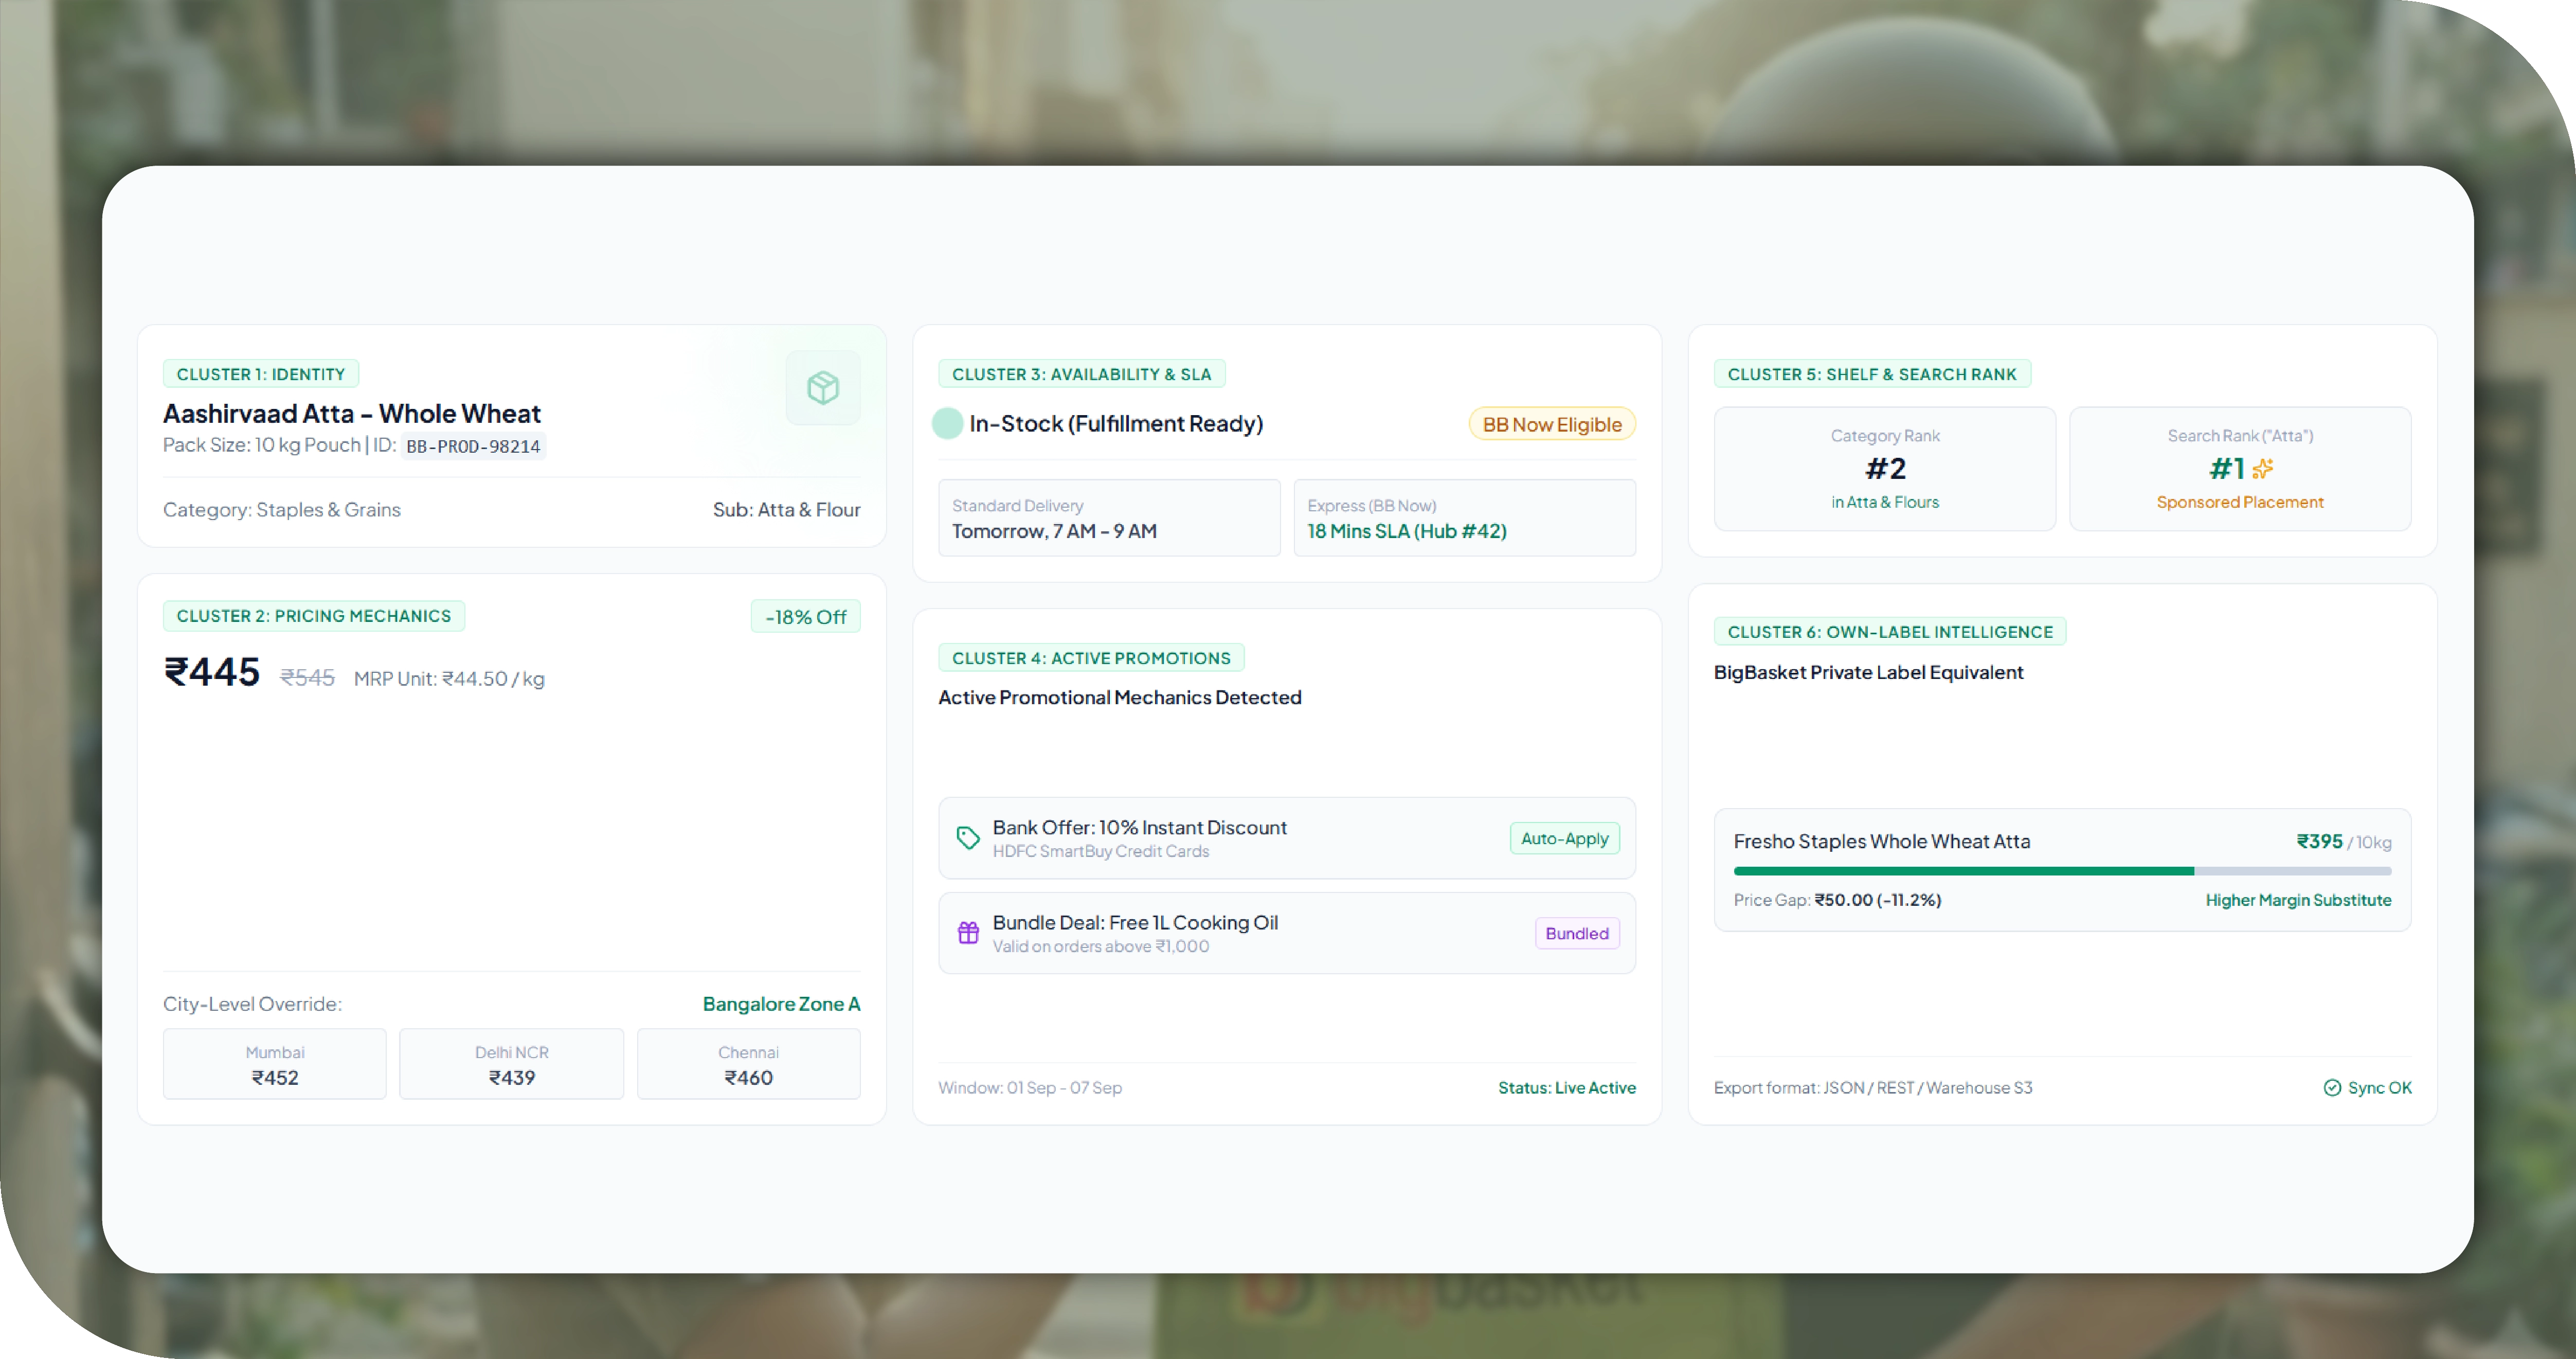Viewport: 2576px width, 1359px height.
Task: Click product ID BB-PROD-98214
Action: [x=473, y=446]
